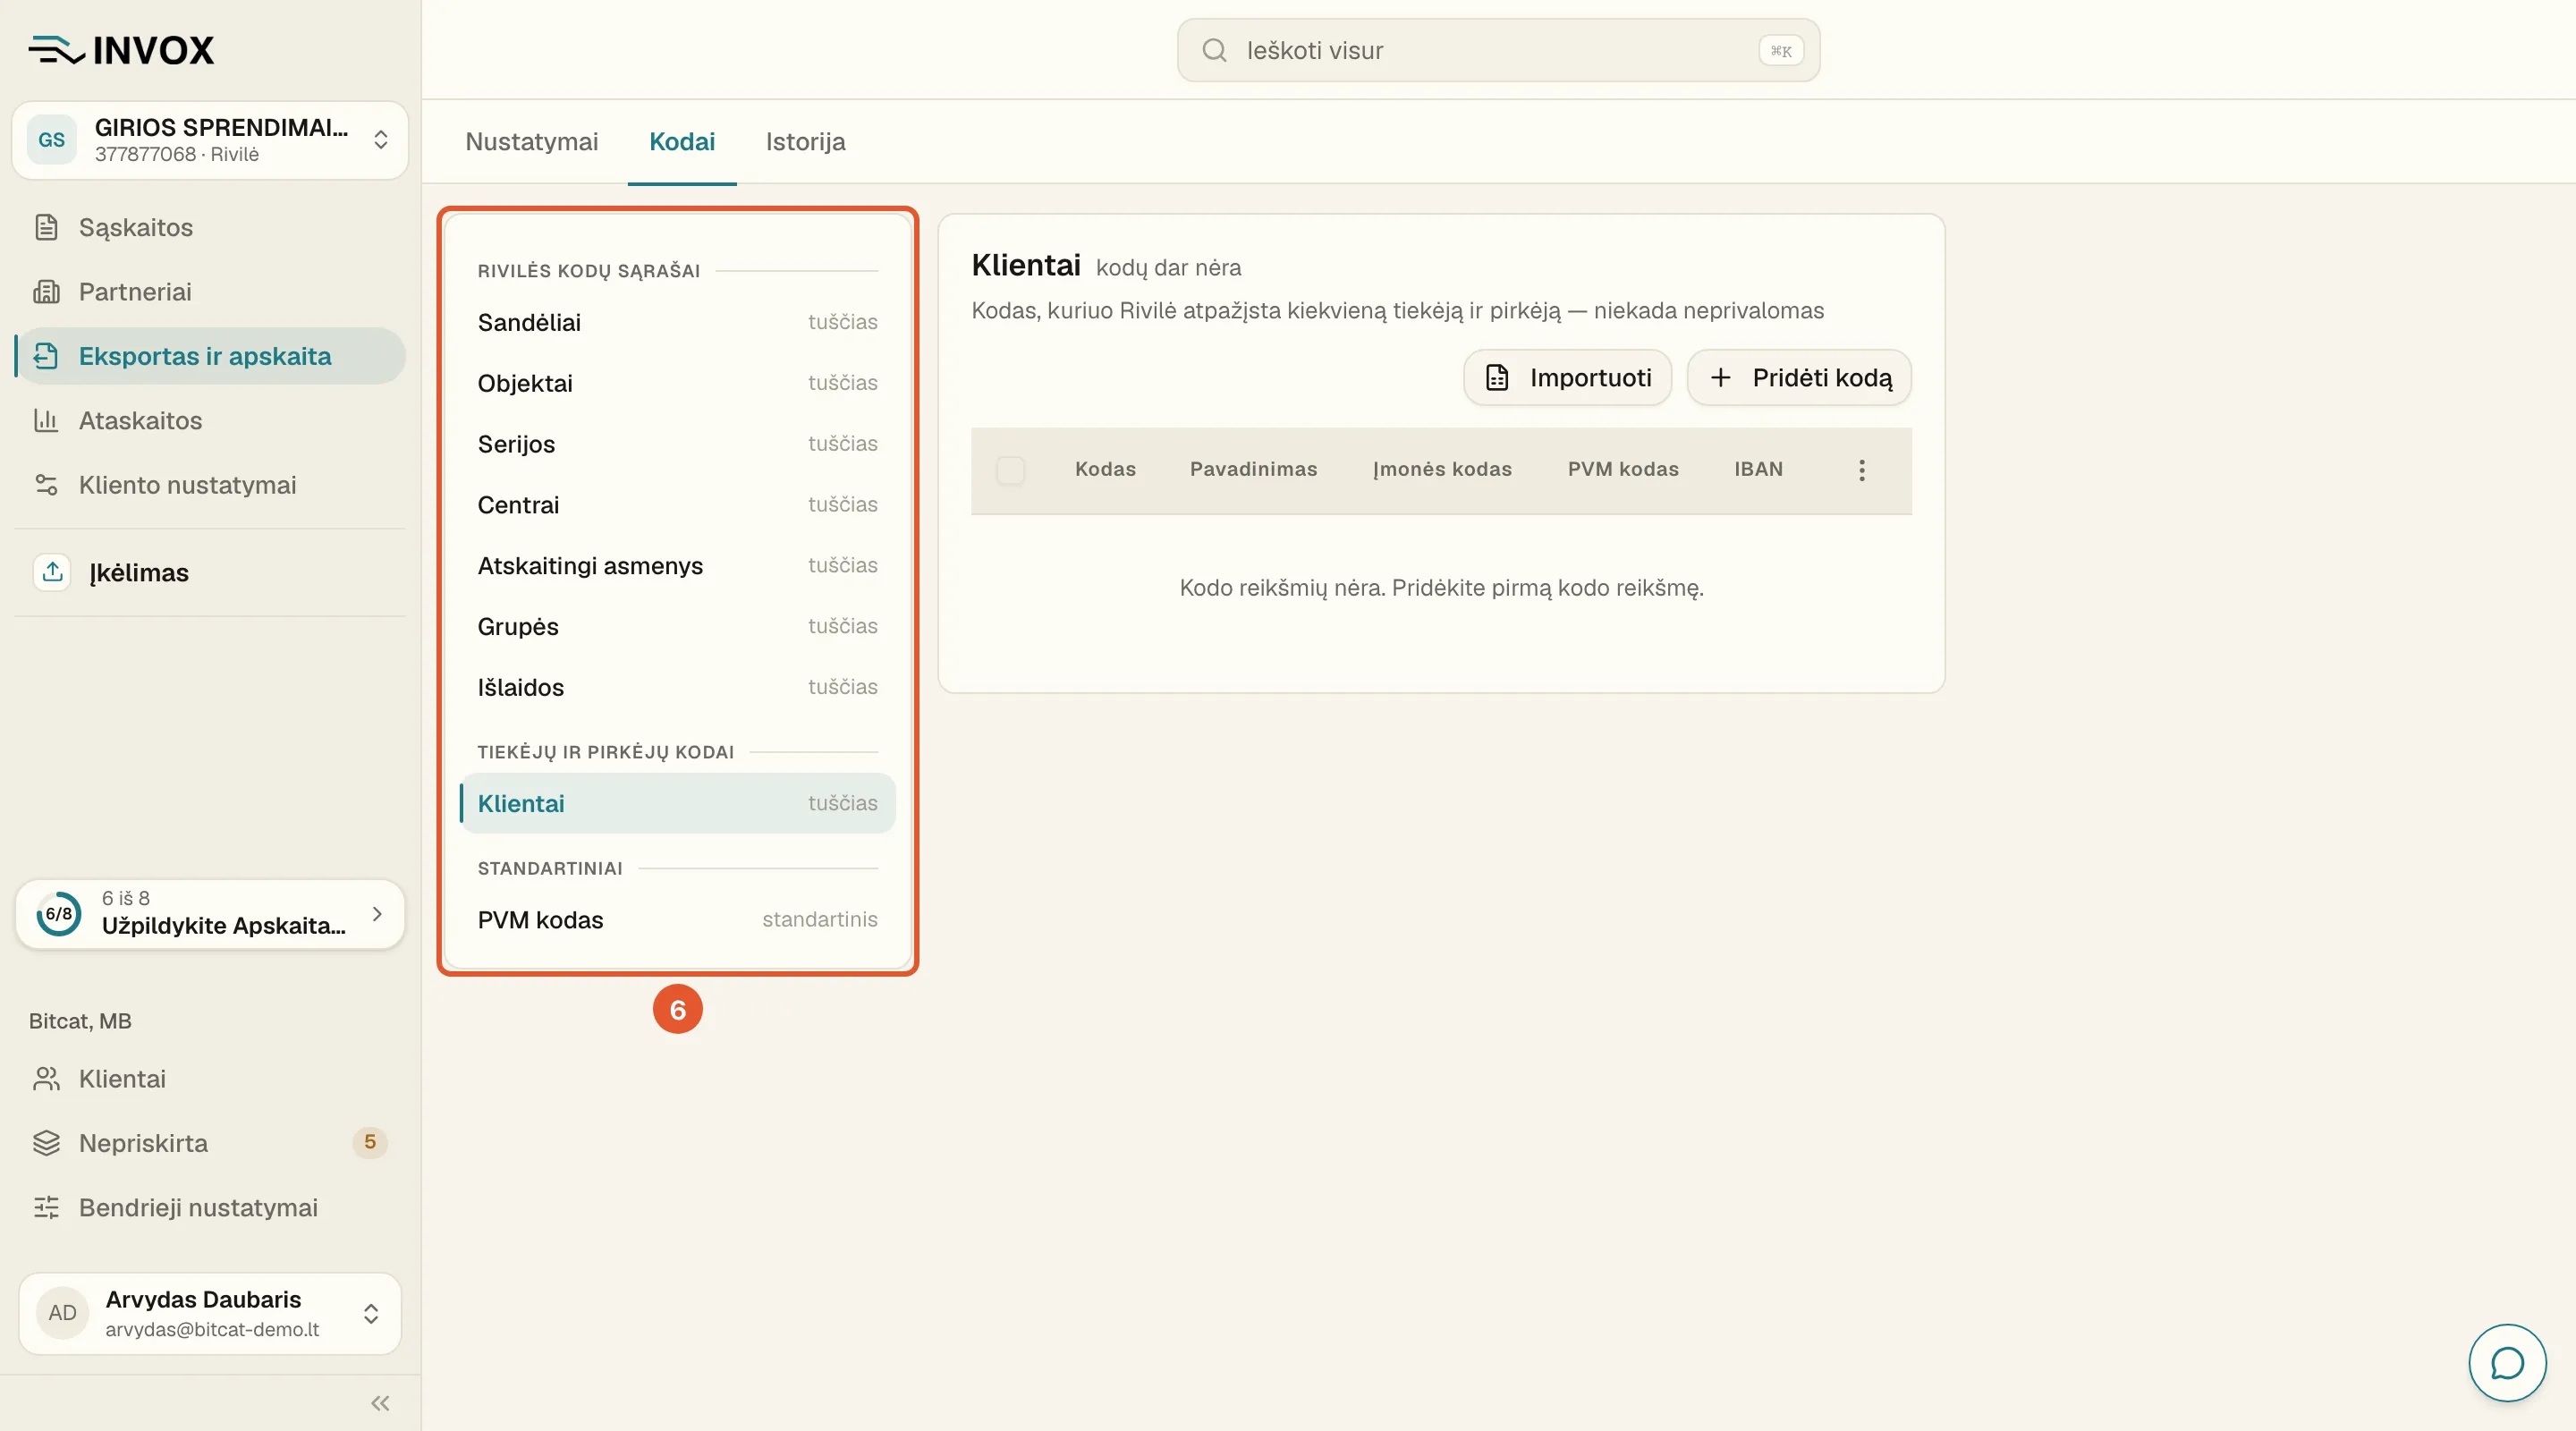
Task: Select the Sandėliai code list
Action: coord(677,322)
